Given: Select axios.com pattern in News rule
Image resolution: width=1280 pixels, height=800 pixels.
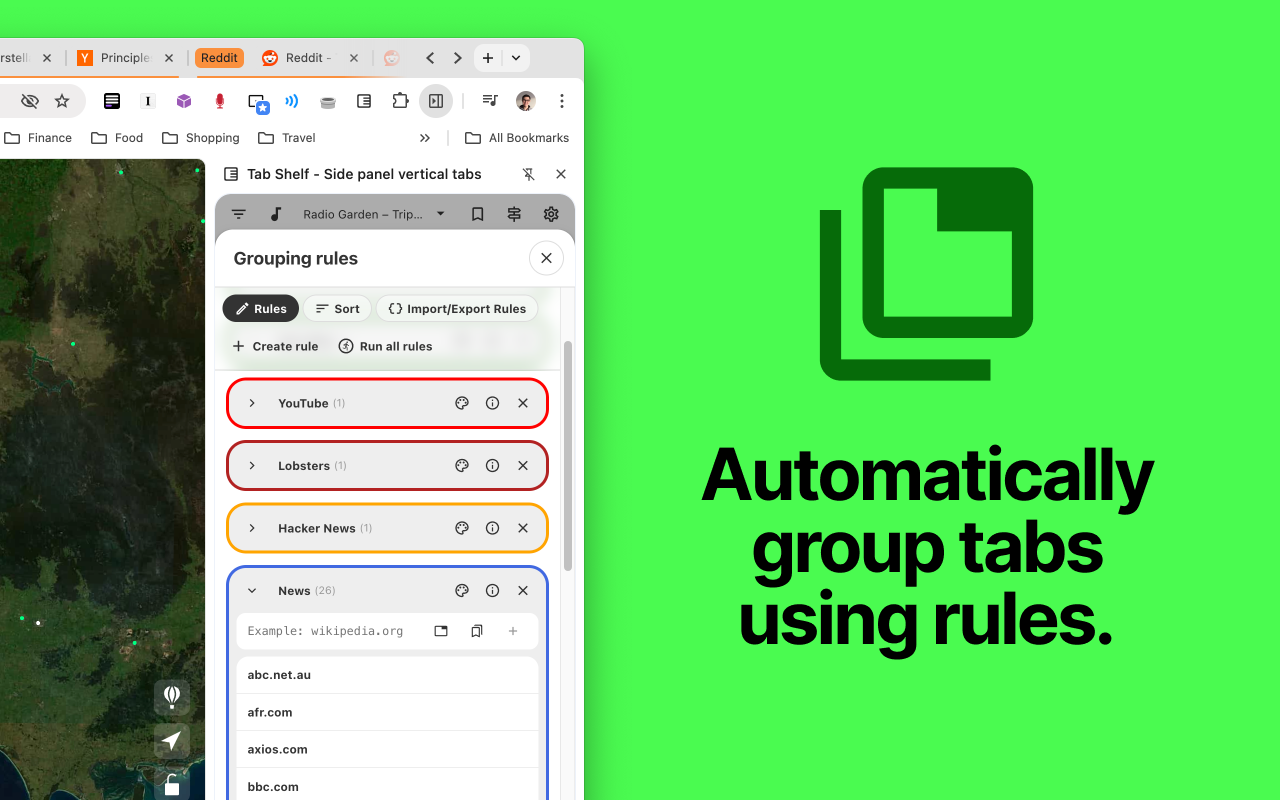Looking at the screenshot, I should pyautogui.click(x=387, y=749).
